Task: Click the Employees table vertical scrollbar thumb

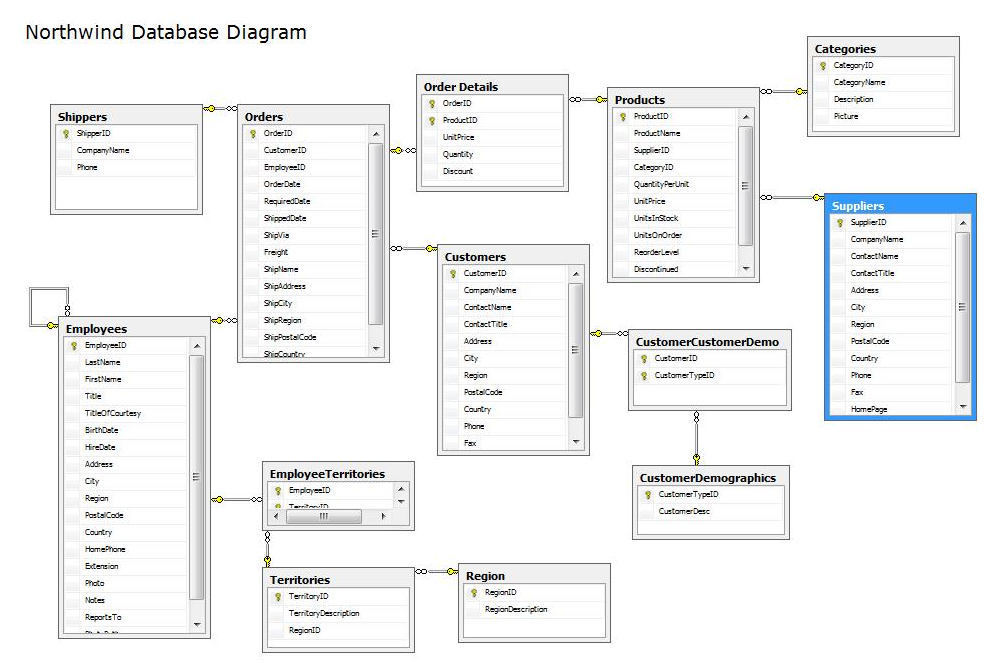Action: (196, 476)
